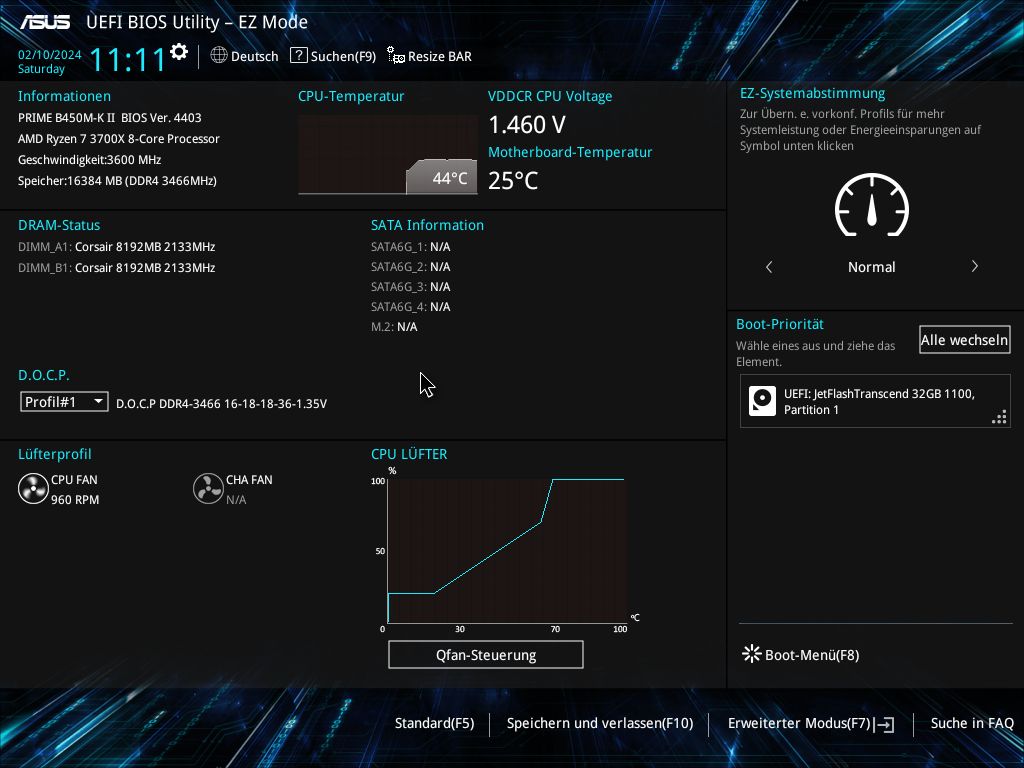Image resolution: width=1024 pixels, height=768 pixels.
Task: Switch to Erweiterter Modus(F7)
Action: pos(799,724)
